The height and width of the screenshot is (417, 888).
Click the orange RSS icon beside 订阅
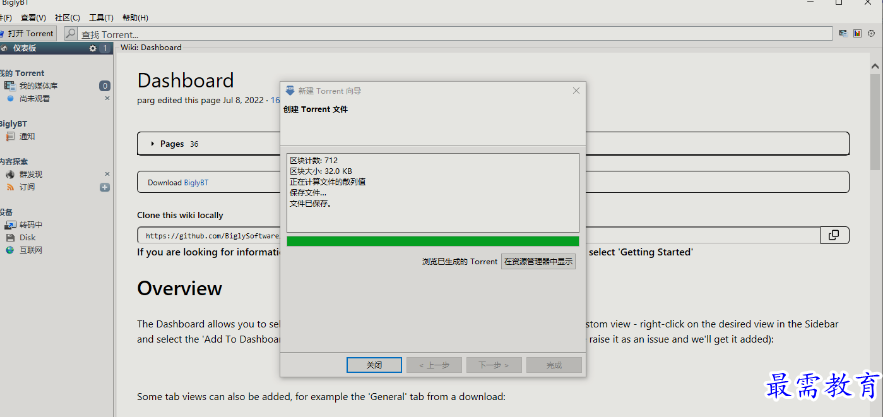pyautogui.click(x=10, y=187)
